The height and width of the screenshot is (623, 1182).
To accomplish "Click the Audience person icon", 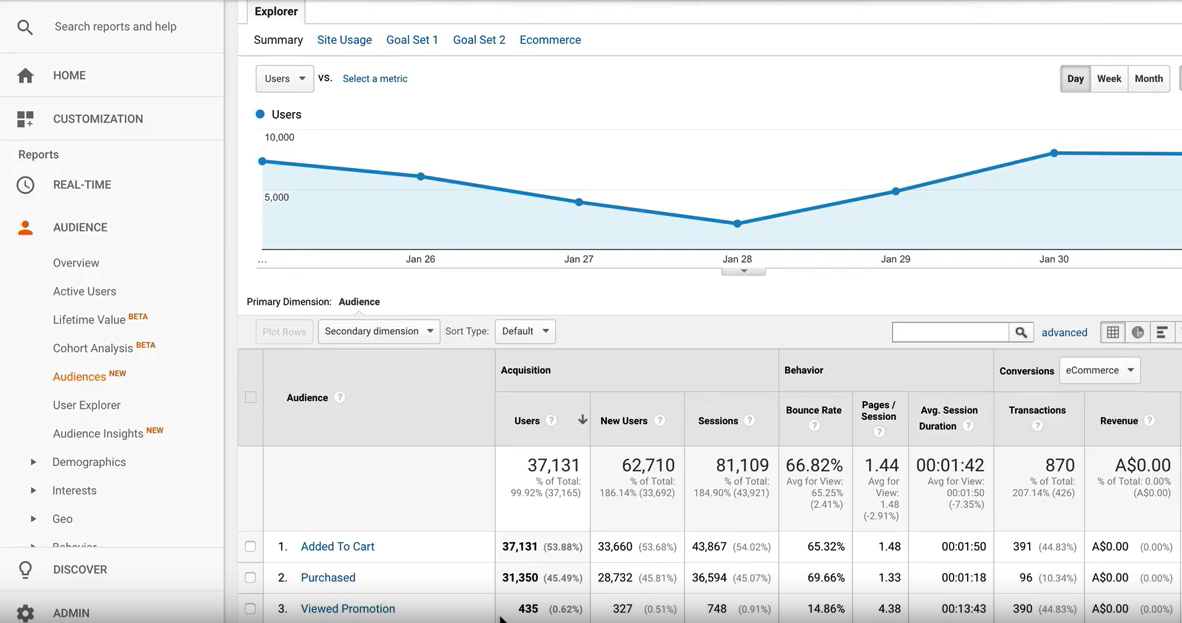I will coord(25,228).
